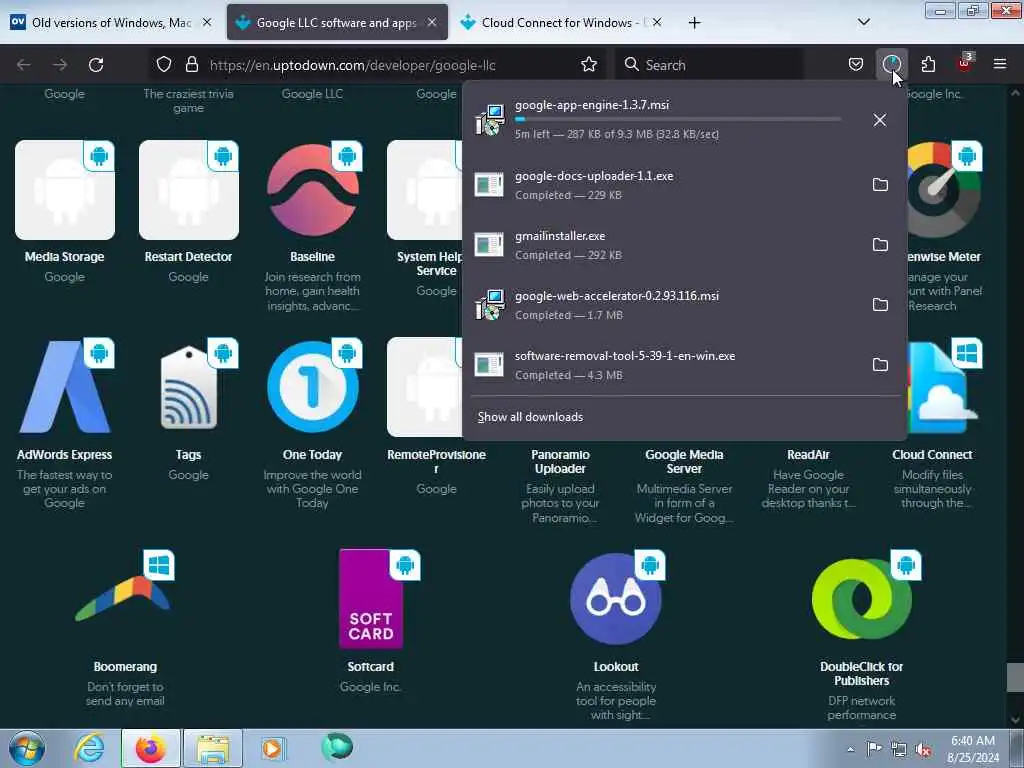This screenshot has width=1024, height=768.
Task: Bookmark this page with the star
Action: (x=589, y=65)
